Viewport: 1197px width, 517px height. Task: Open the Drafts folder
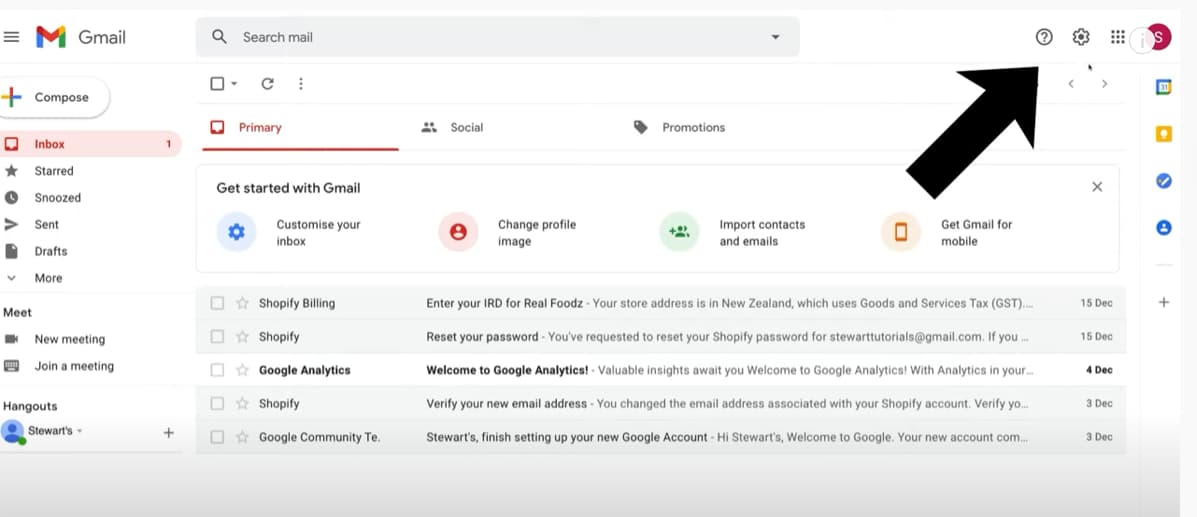point(50,251)
